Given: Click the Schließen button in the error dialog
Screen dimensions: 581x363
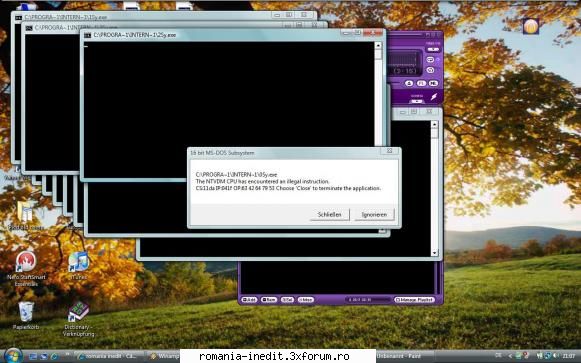Looking at the screenshot, I should [x=329, y=214].
